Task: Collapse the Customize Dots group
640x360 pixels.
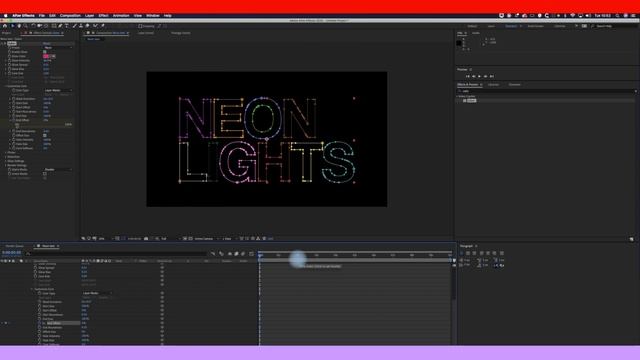Action: pyautogui.click(x=6, y=86)
